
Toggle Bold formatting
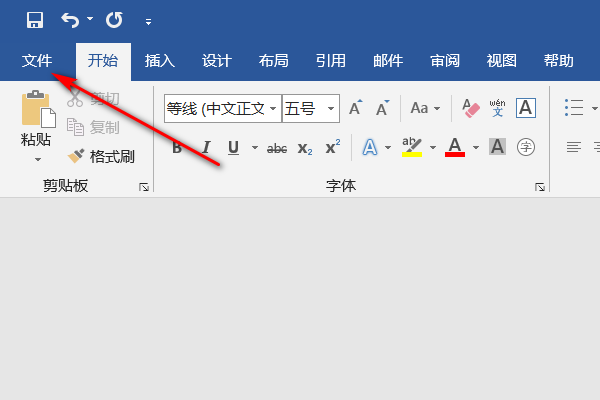[177, 148]
